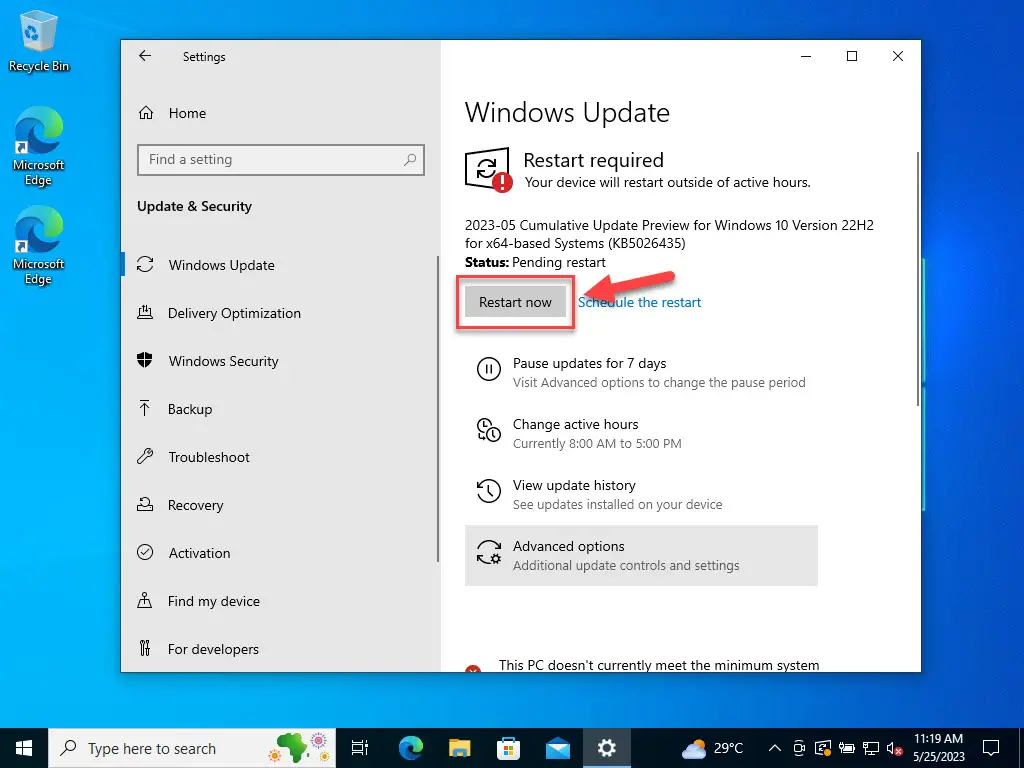Click the weather widget showing 29°C
This screenshot has height=768, width=1024.
[713, 748]
